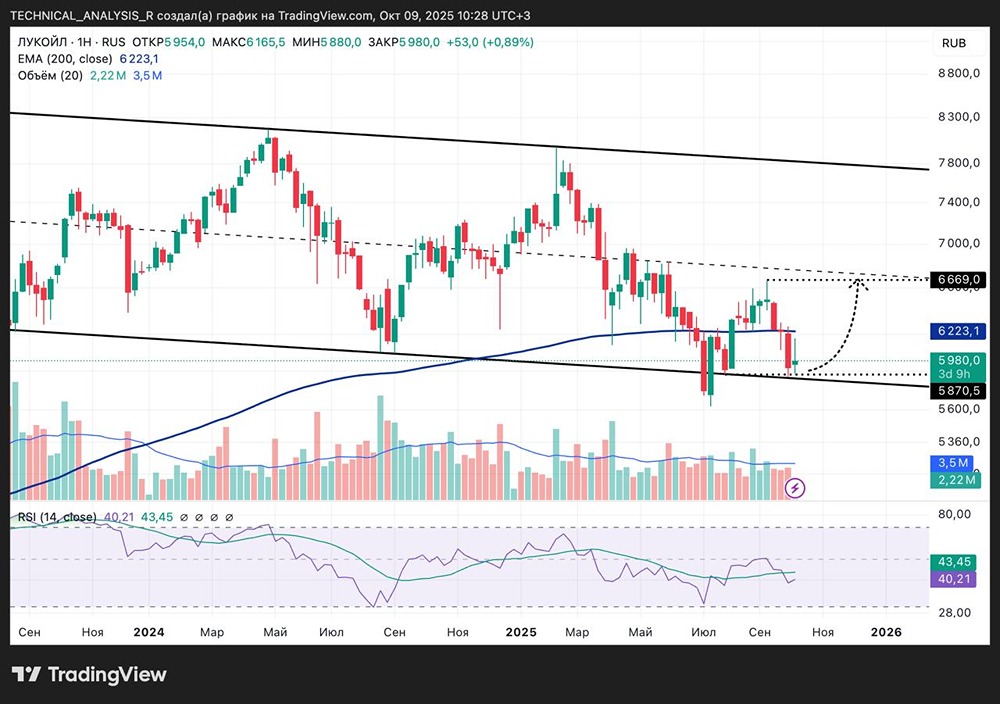Select the EMA (200, close) indicator legend
This screenshot has height=704, width=1000.
point(64,59)
